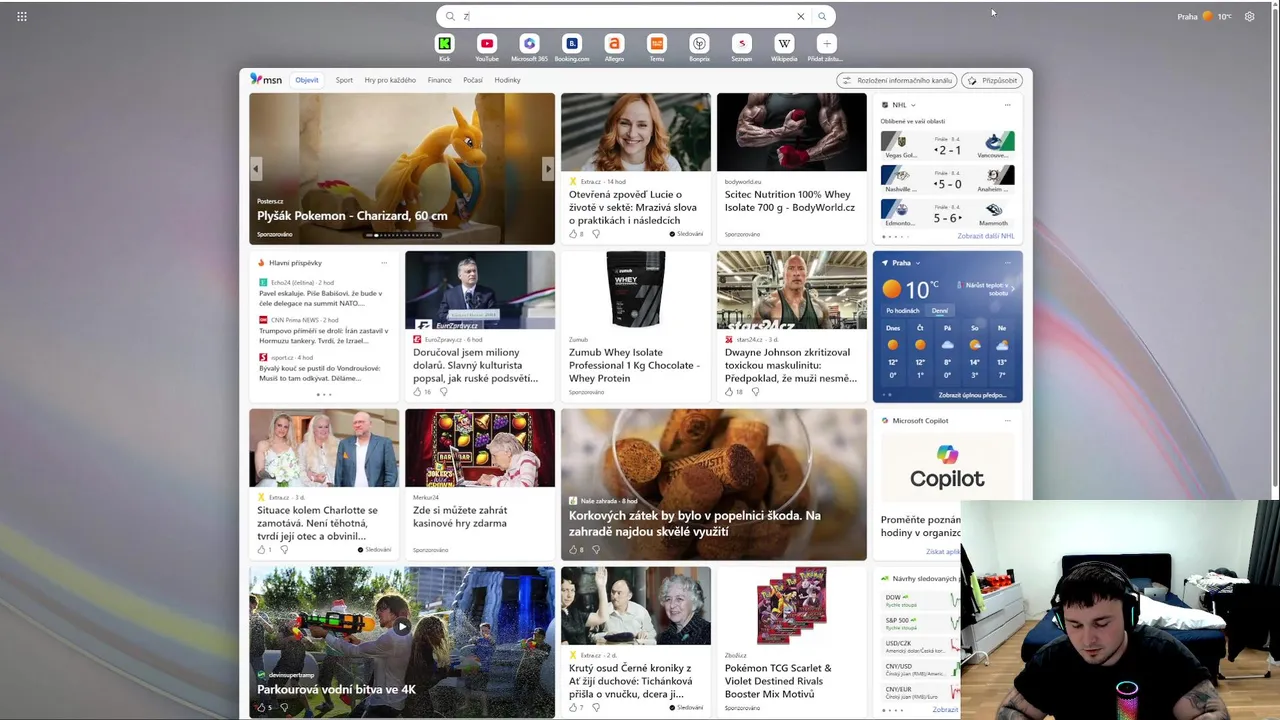Open the Pokémon TCG booster thumbnail
The height and width of the screenshot is (720, 1280).
[x=792, y=606]
